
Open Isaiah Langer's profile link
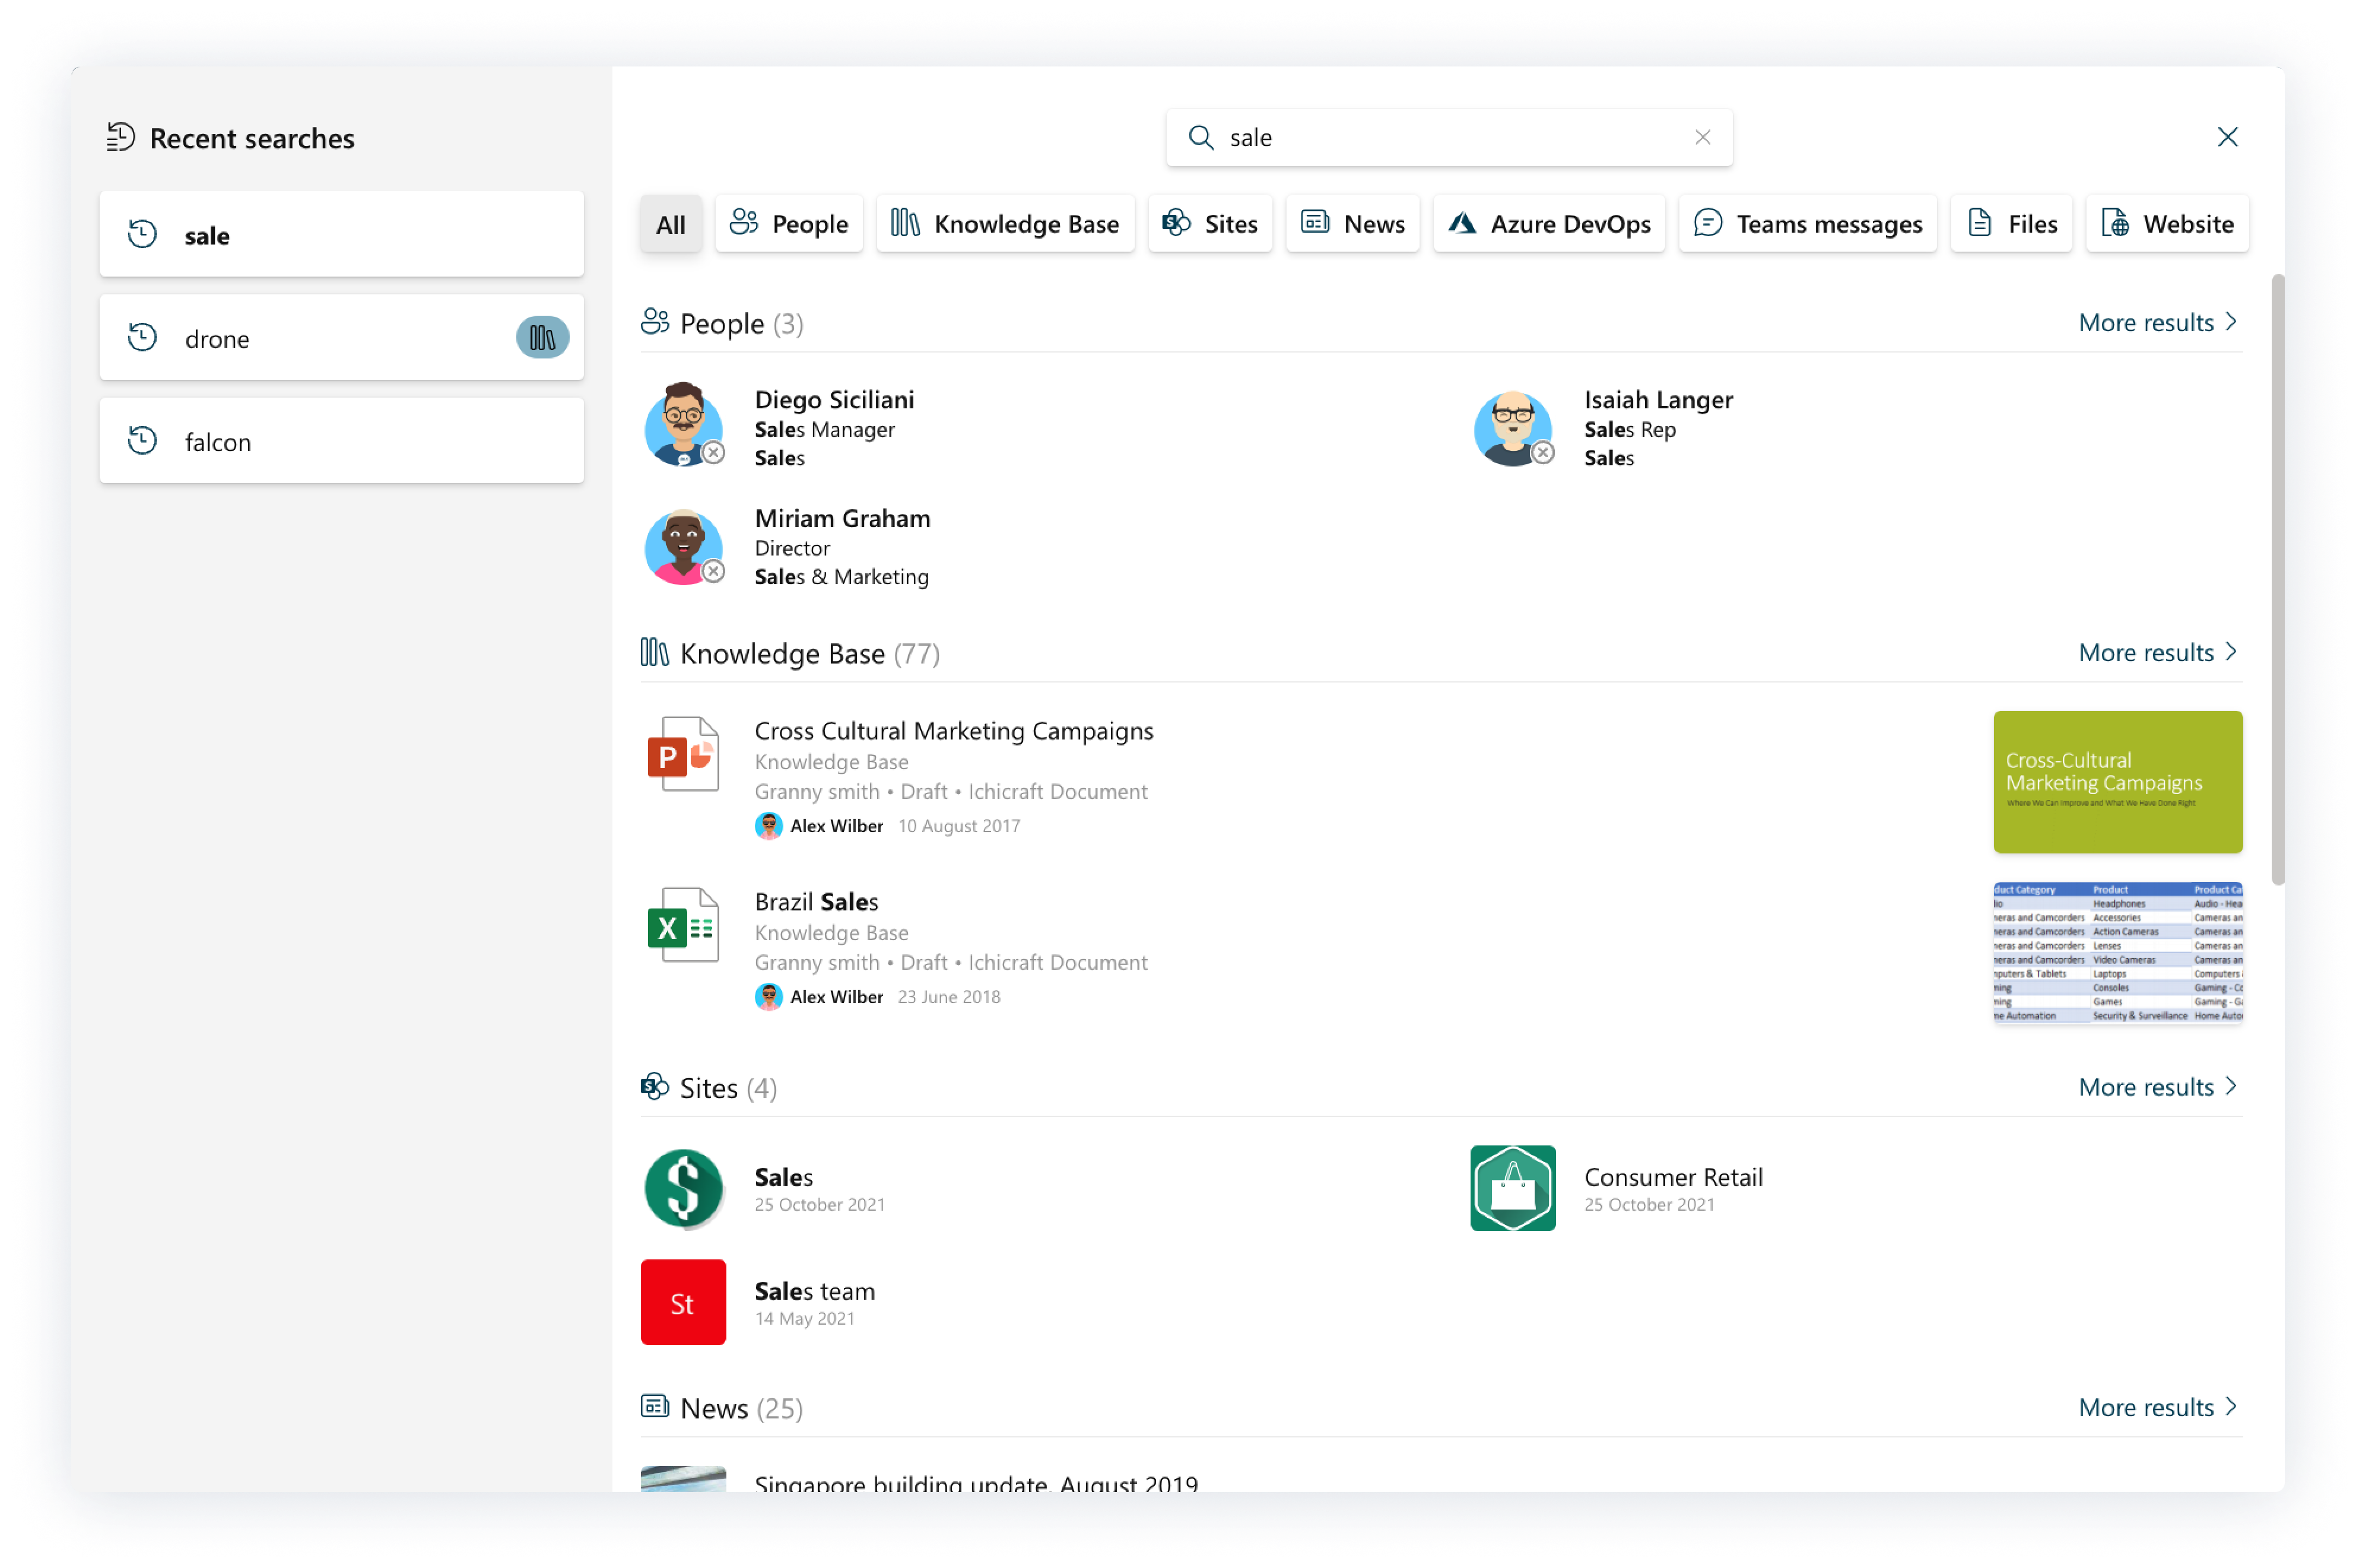1658,400
